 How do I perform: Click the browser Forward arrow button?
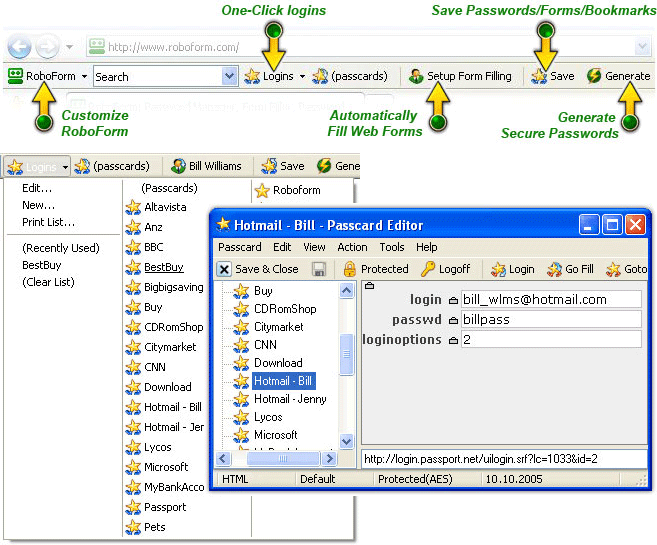click(47, 47)
